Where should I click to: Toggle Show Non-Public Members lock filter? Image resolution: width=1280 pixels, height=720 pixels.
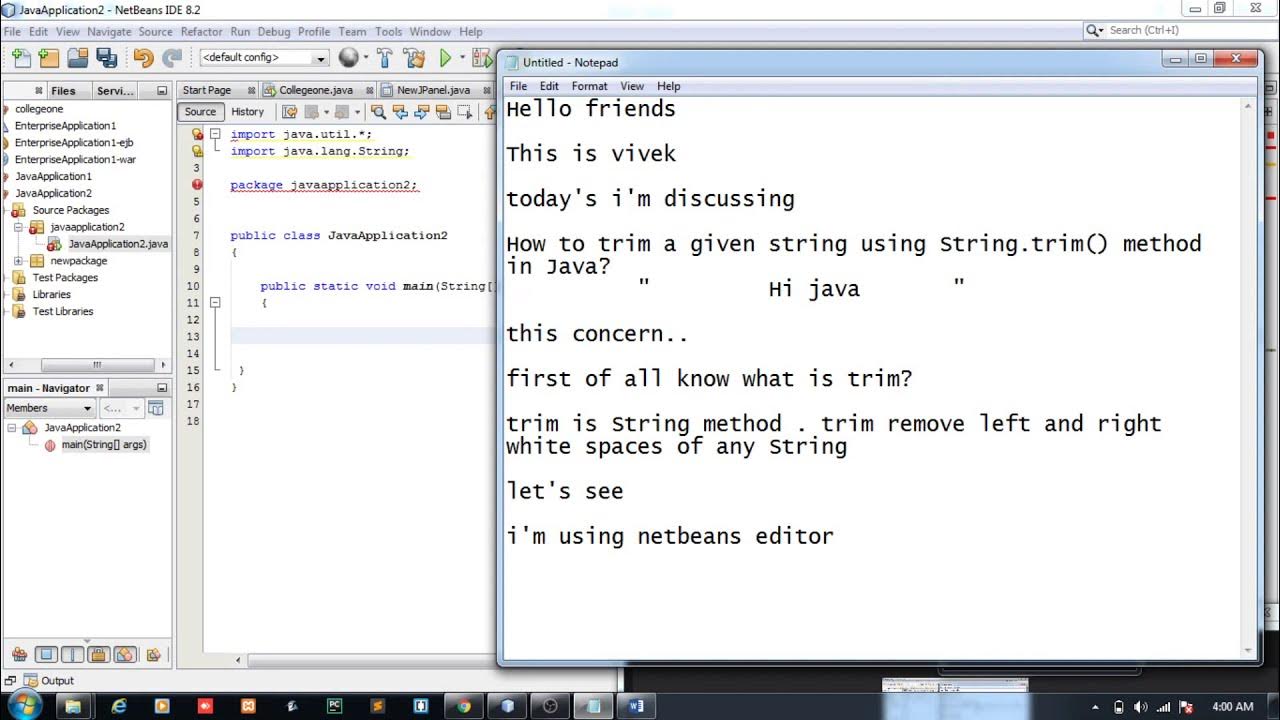(98, 655)
